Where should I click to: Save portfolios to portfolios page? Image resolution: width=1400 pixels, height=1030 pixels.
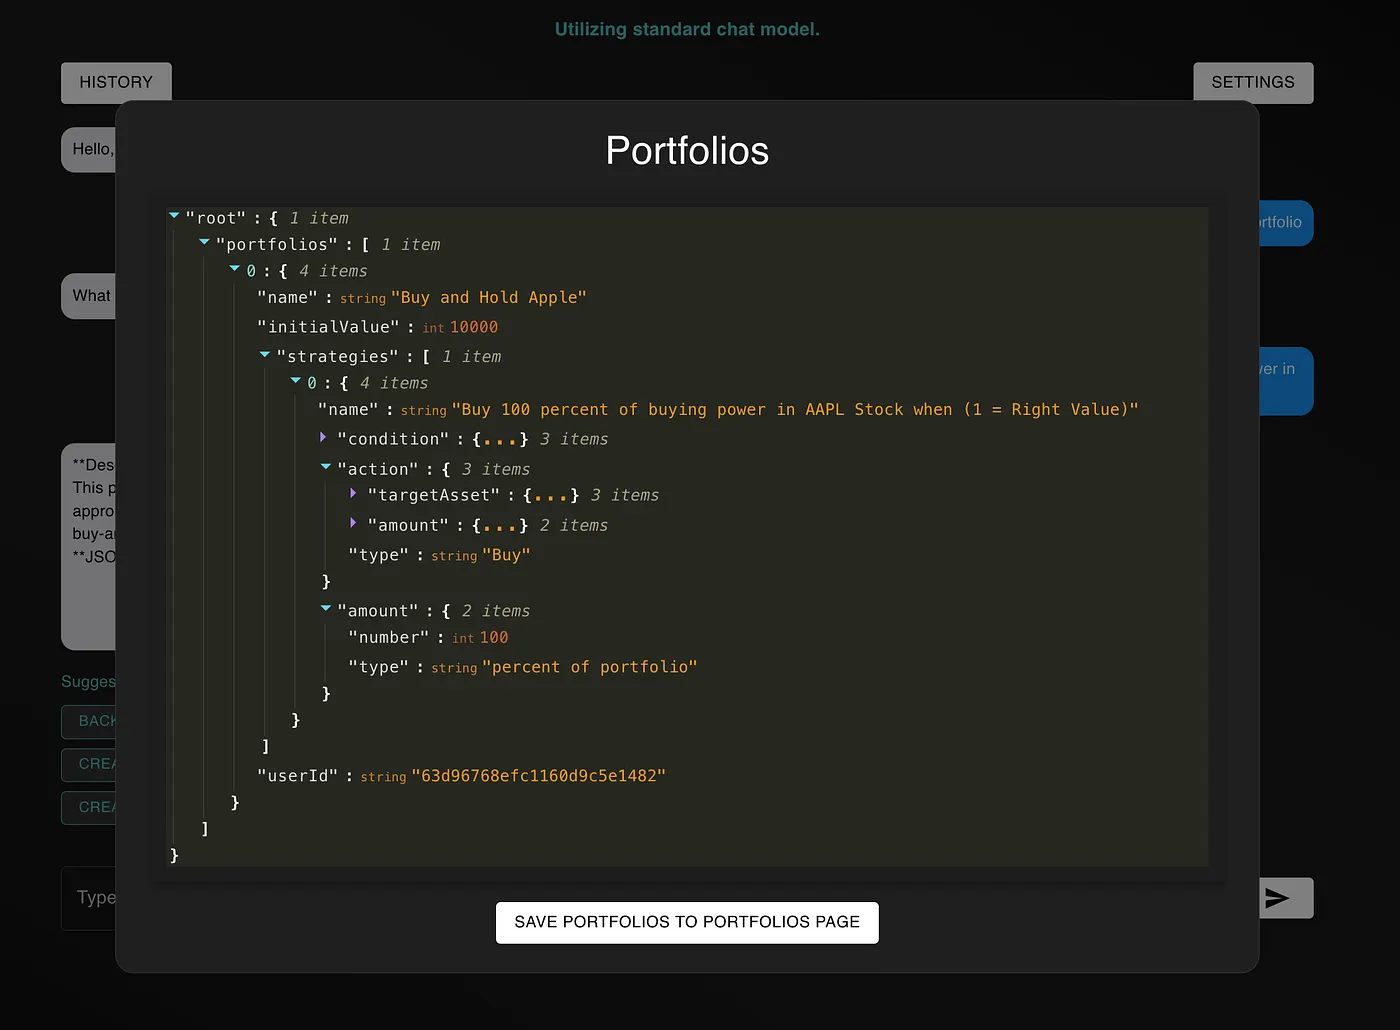687,922
